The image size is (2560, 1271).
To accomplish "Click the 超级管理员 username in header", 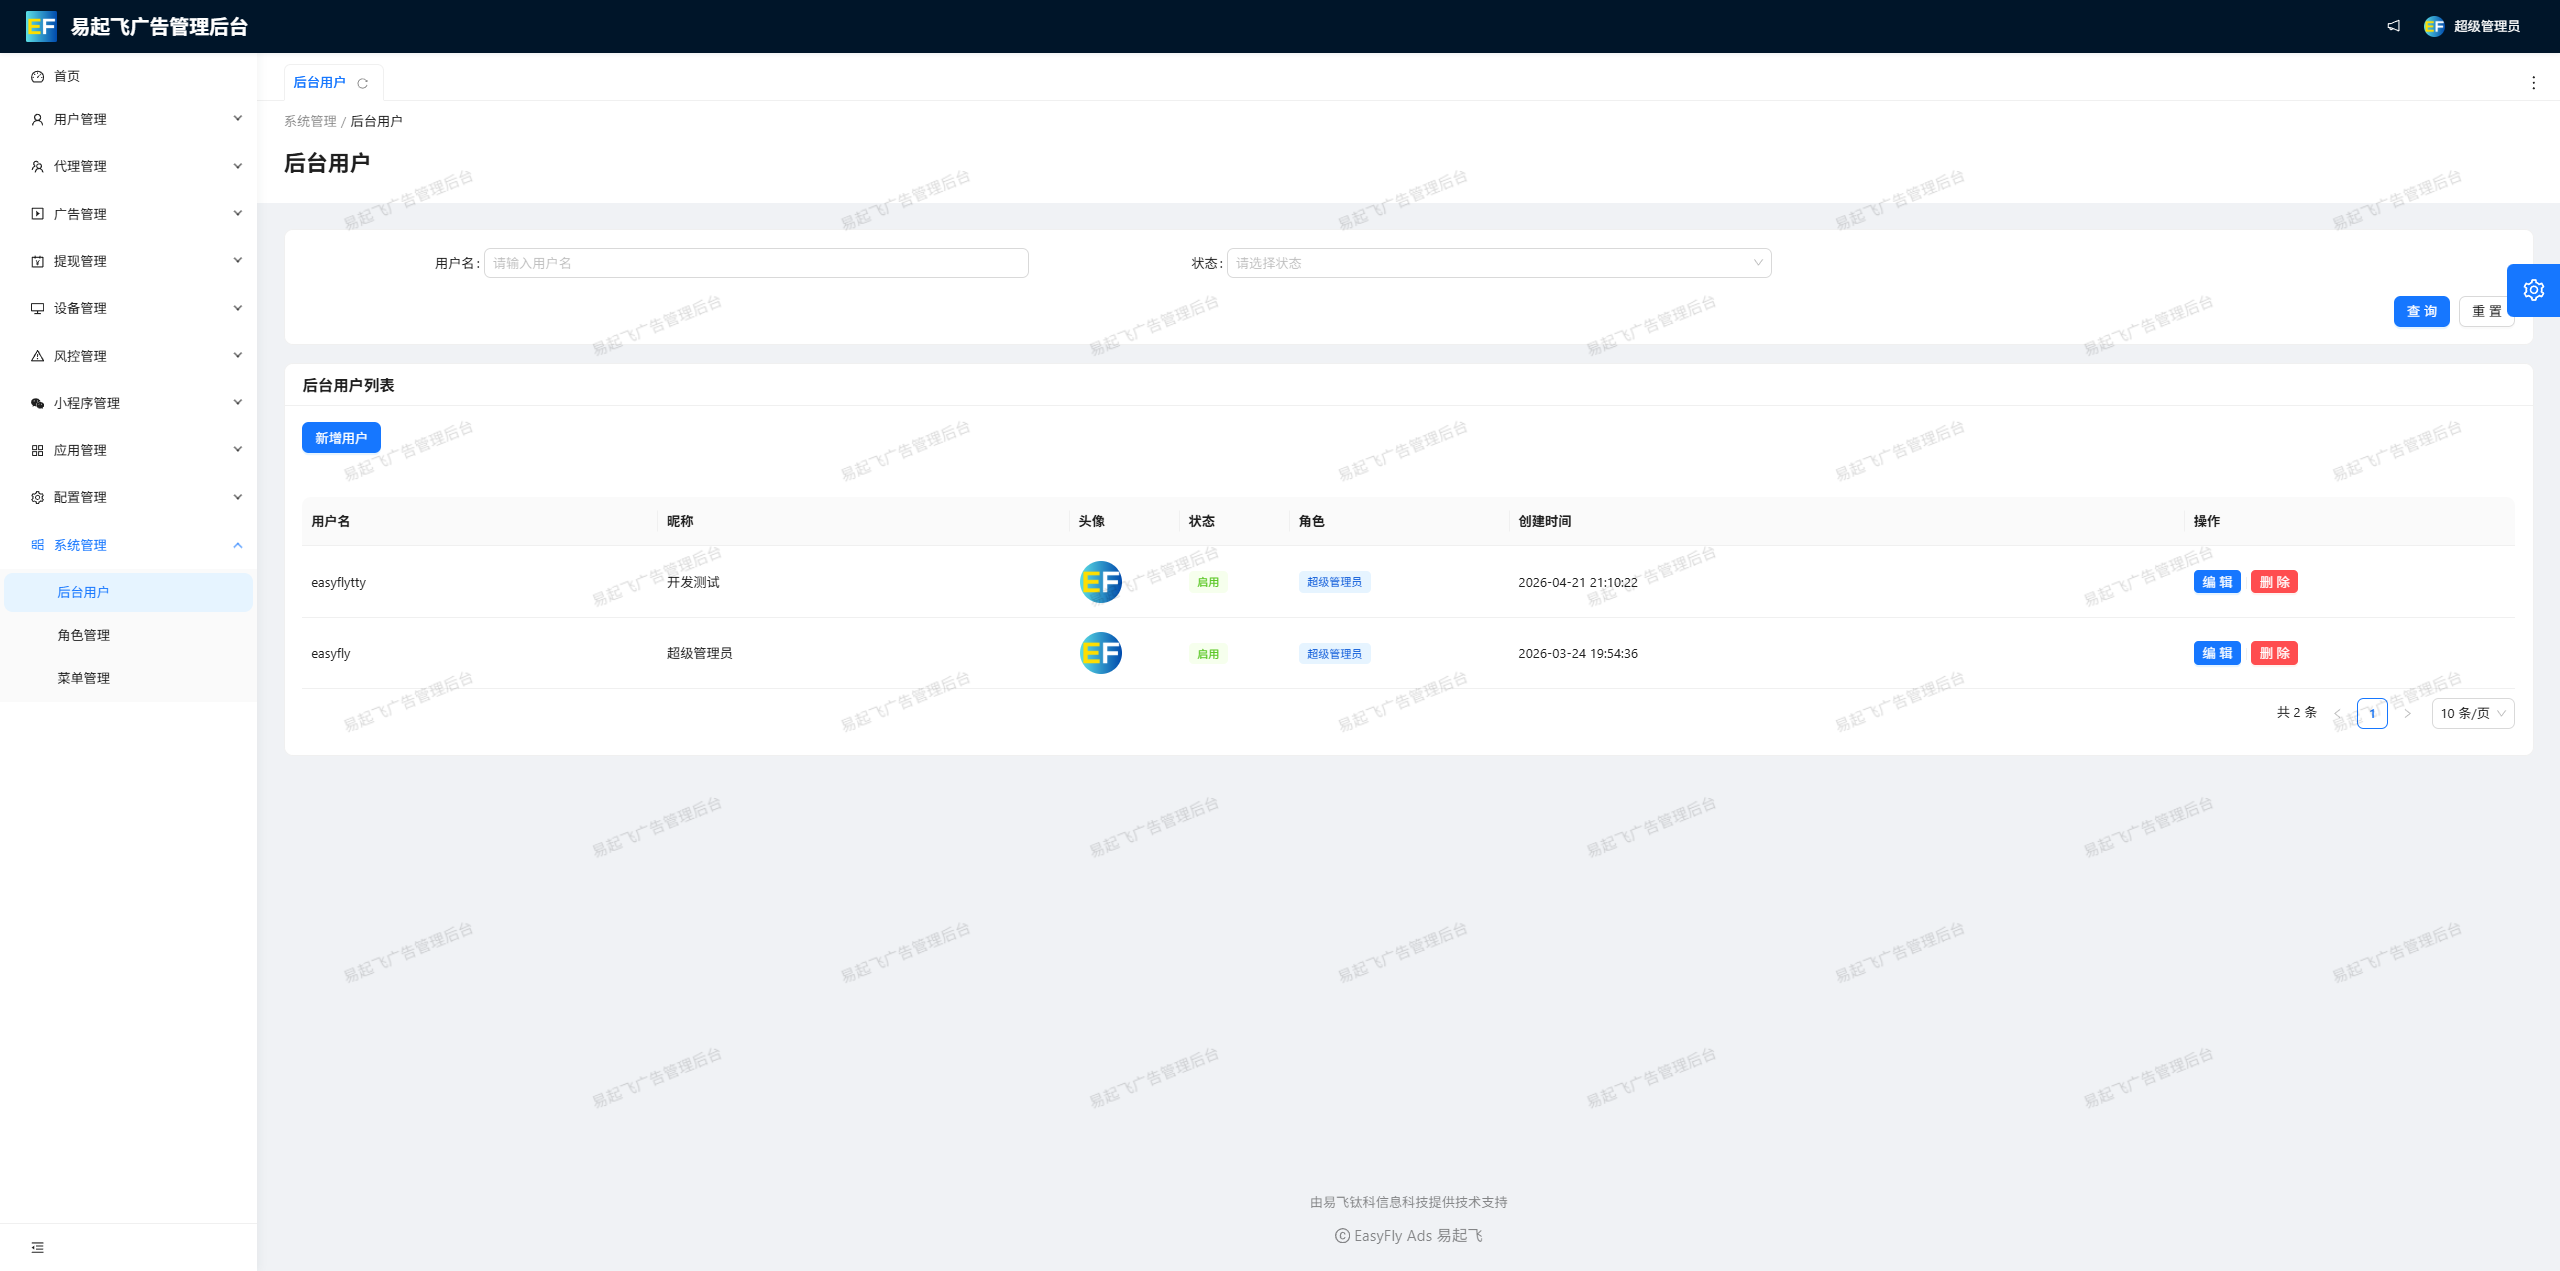I will coord(2487,26).
